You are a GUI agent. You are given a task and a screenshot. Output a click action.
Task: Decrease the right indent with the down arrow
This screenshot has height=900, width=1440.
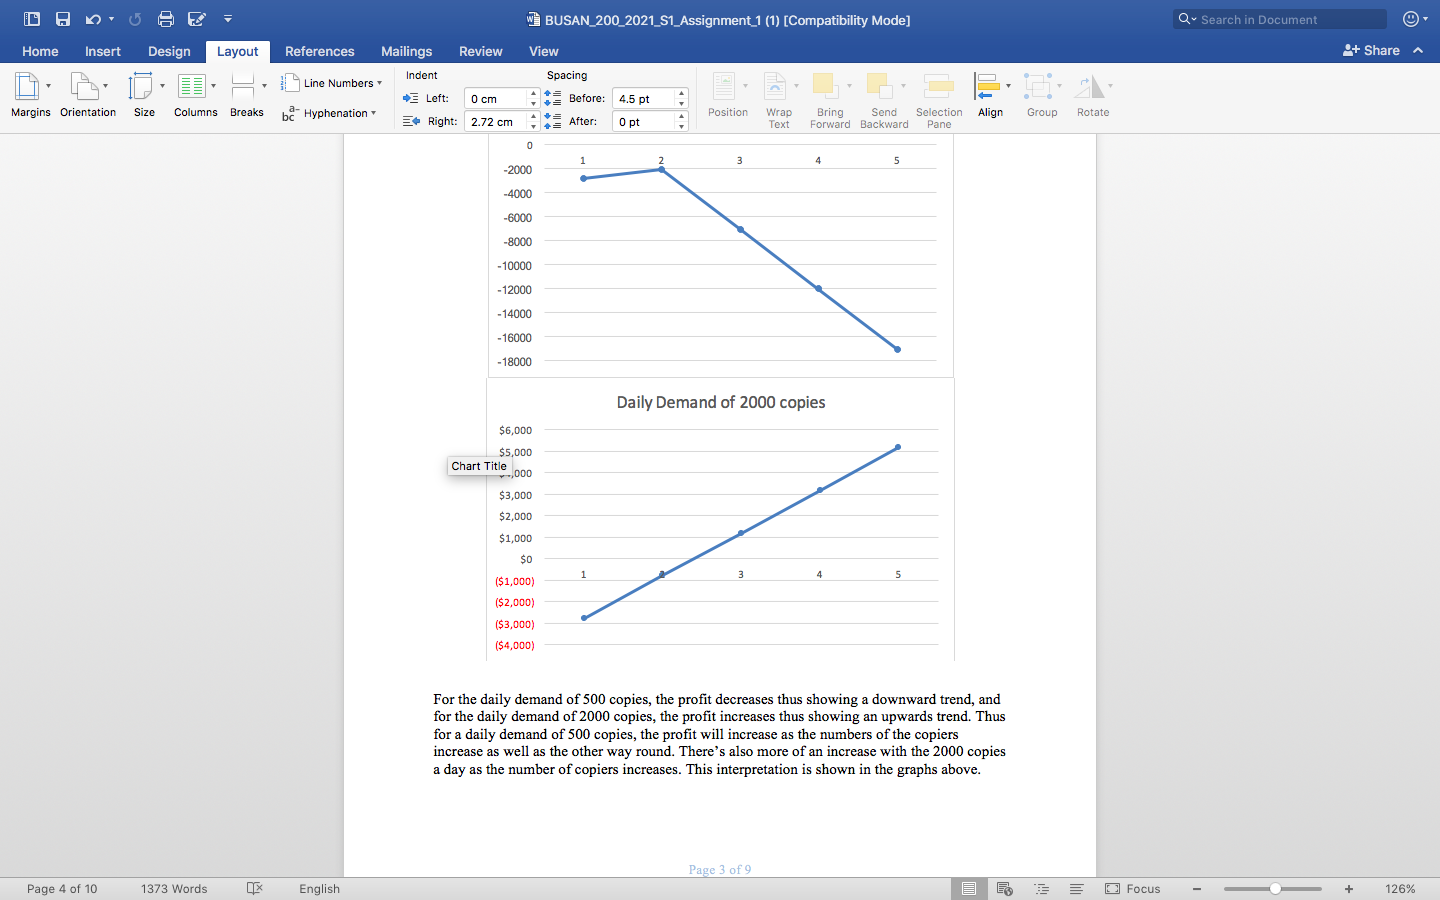coord(533,126)
